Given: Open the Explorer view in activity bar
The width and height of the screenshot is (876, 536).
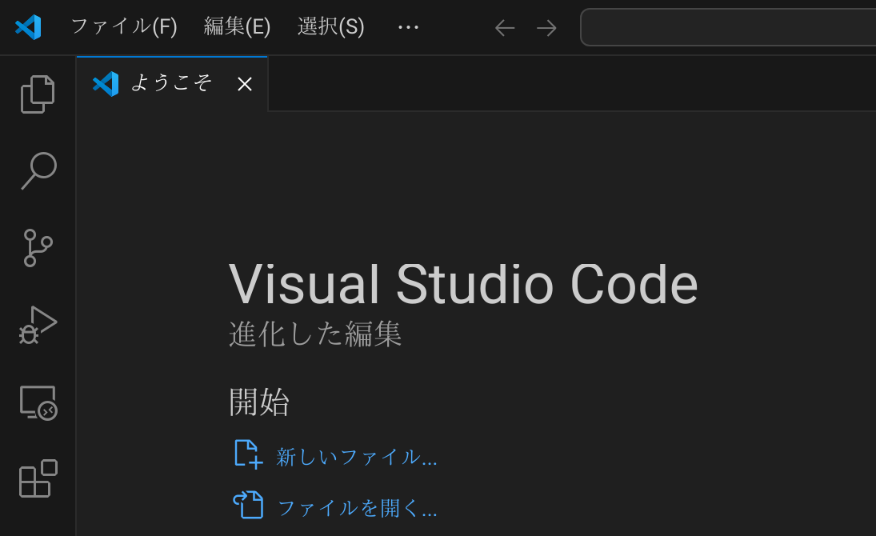Looking at the screenshot, I should (38, 94).
